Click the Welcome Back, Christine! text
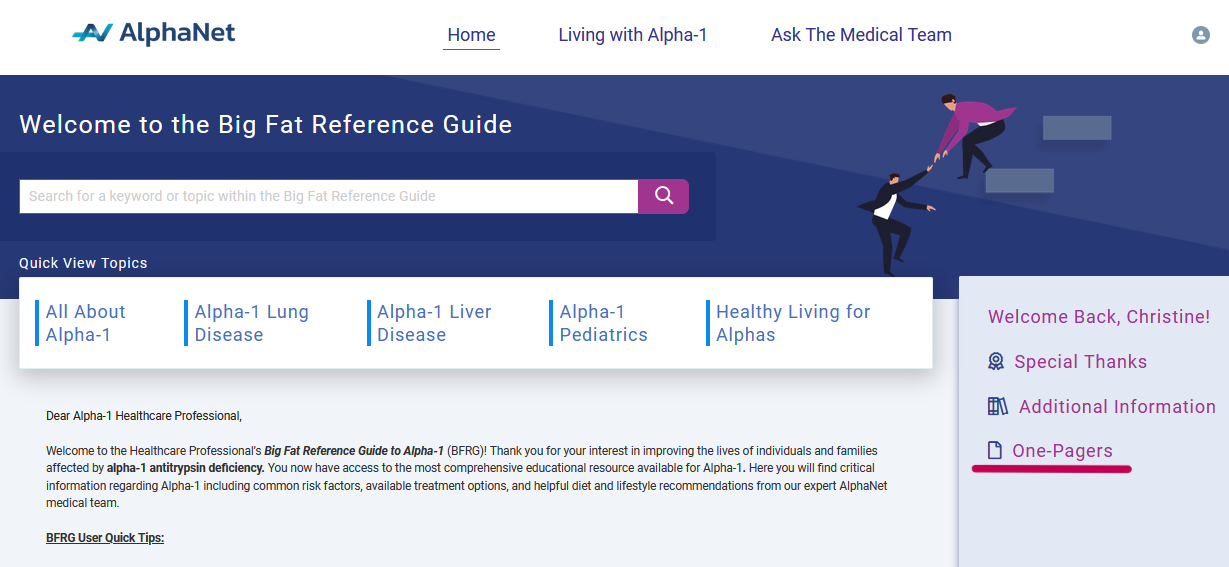 tap(1099, 317)
